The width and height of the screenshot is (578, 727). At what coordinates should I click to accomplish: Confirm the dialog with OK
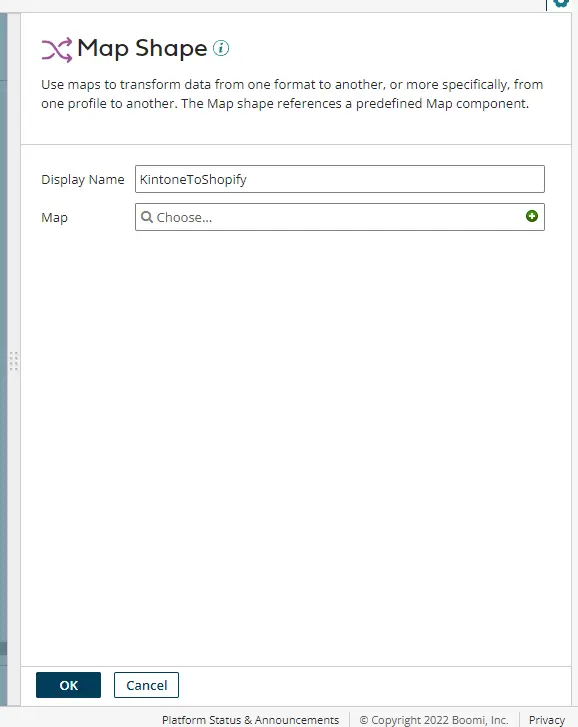pyautogui.click(x=68, y=685)
